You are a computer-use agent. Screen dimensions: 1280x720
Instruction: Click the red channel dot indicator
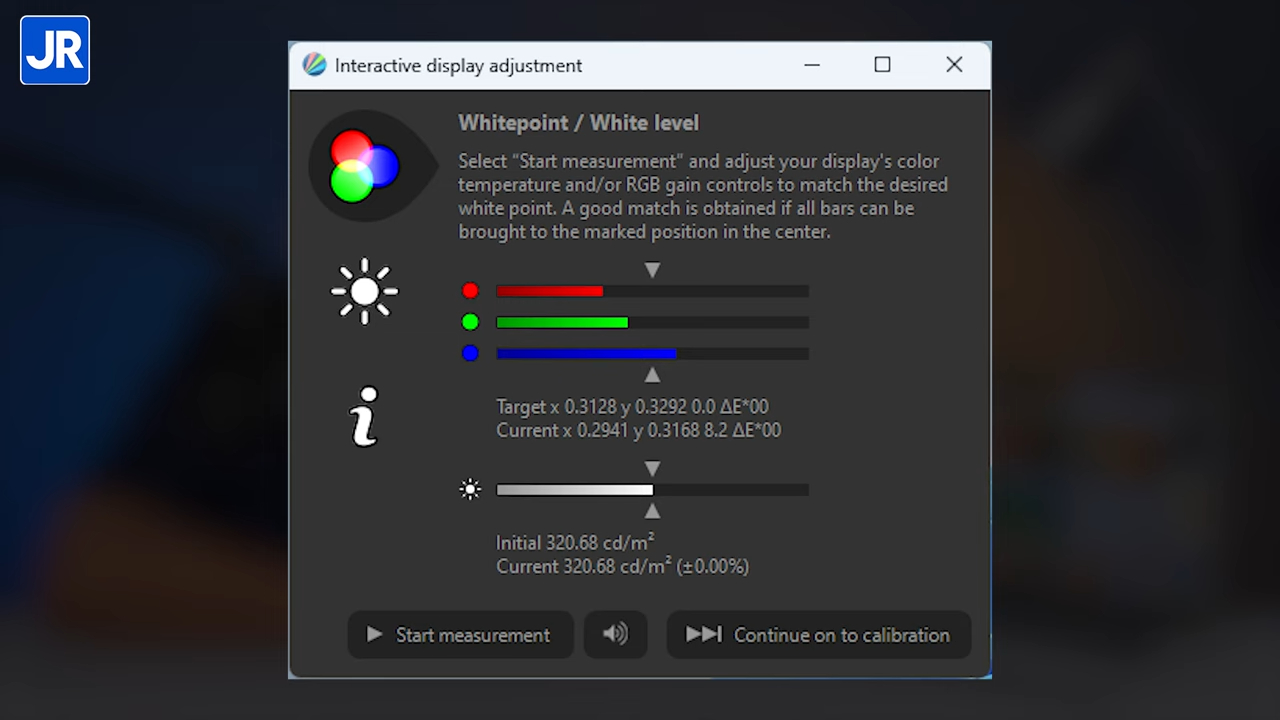click(470, 291)
